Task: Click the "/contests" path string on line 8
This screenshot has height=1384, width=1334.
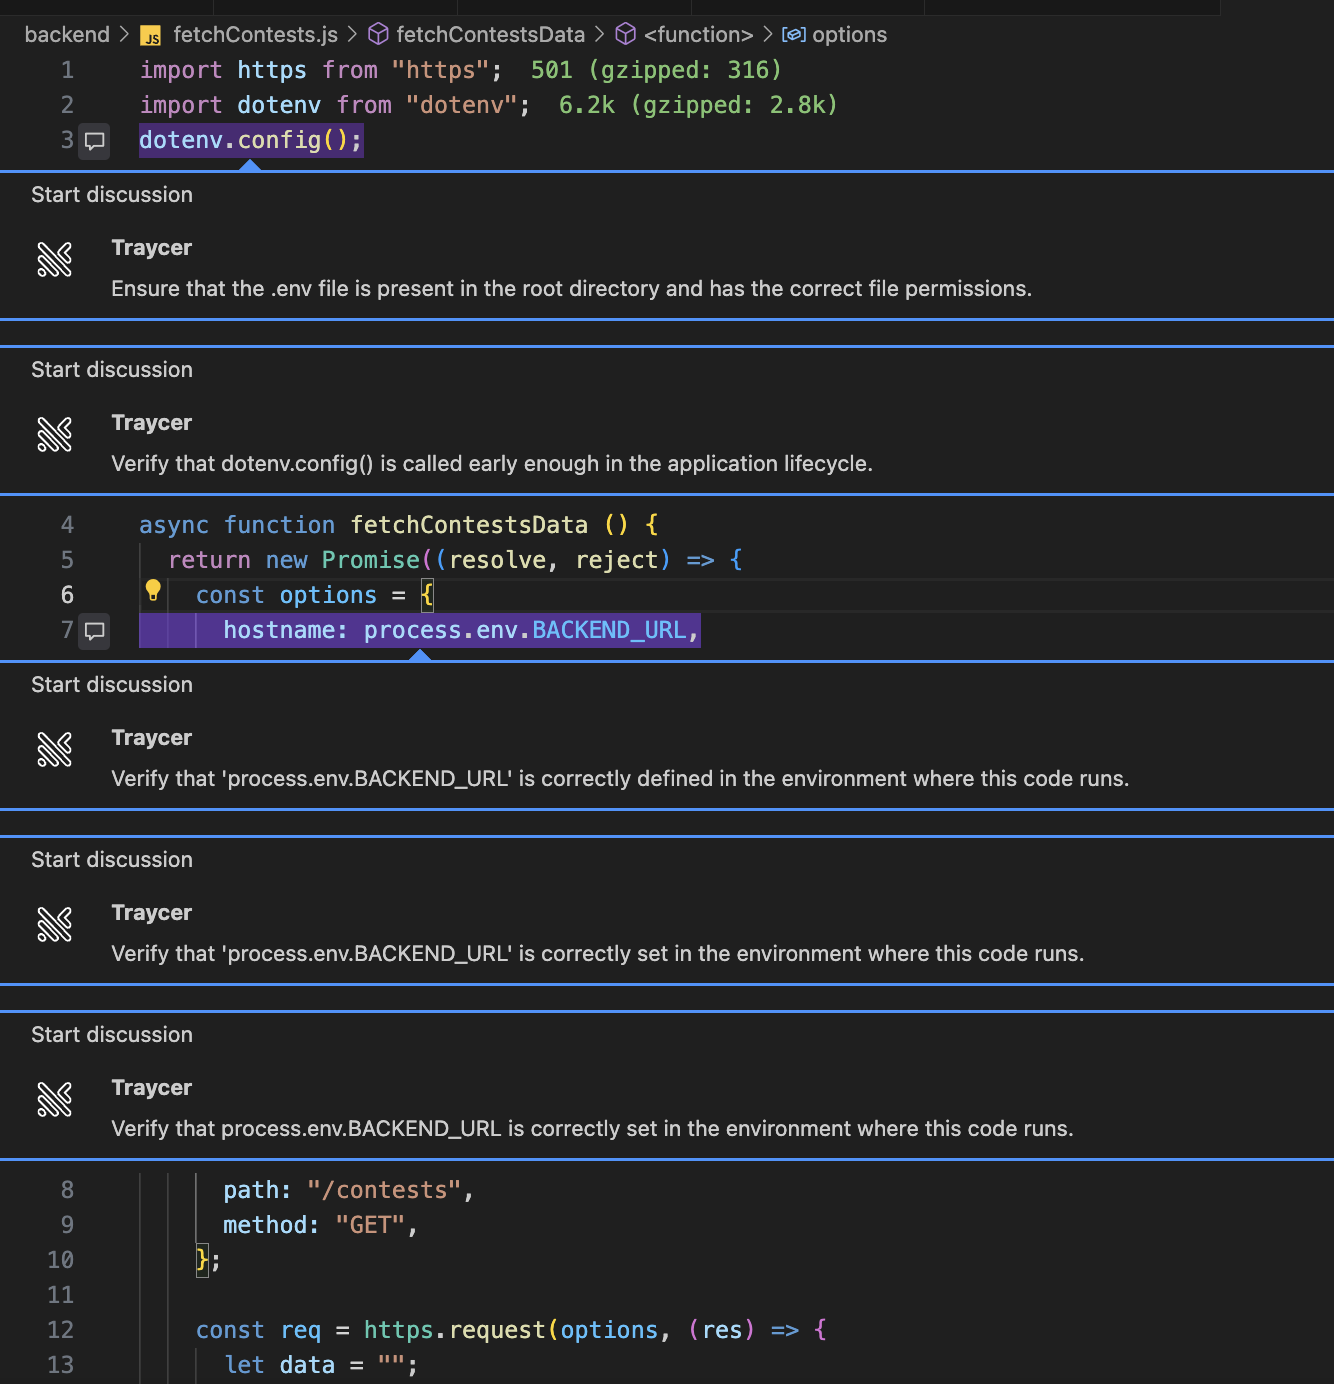Action: coord(385,1190)
